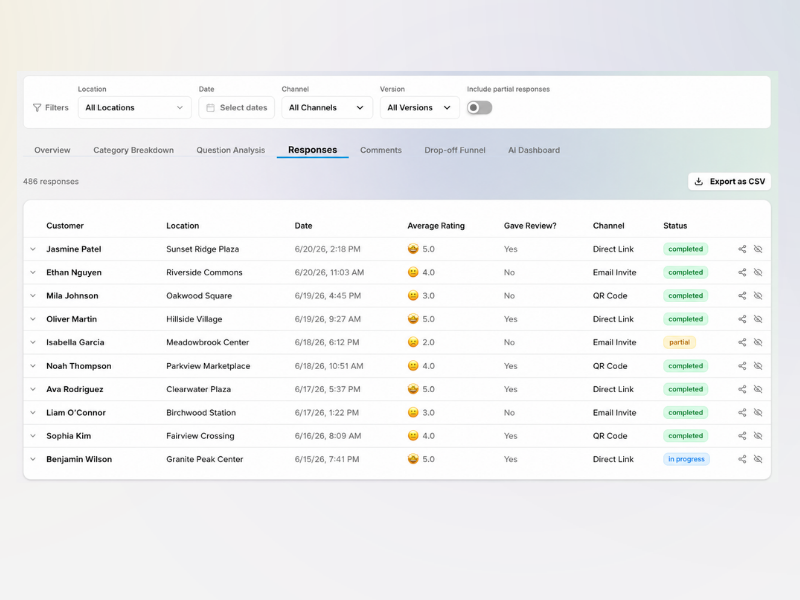Open the Category Breakdown tab
Screen dimensions: 800x600
(x=134, y=150)
